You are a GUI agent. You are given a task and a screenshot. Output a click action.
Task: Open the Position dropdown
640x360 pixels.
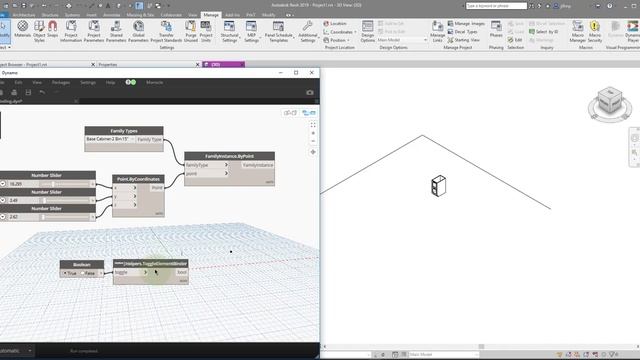[337, 40]
